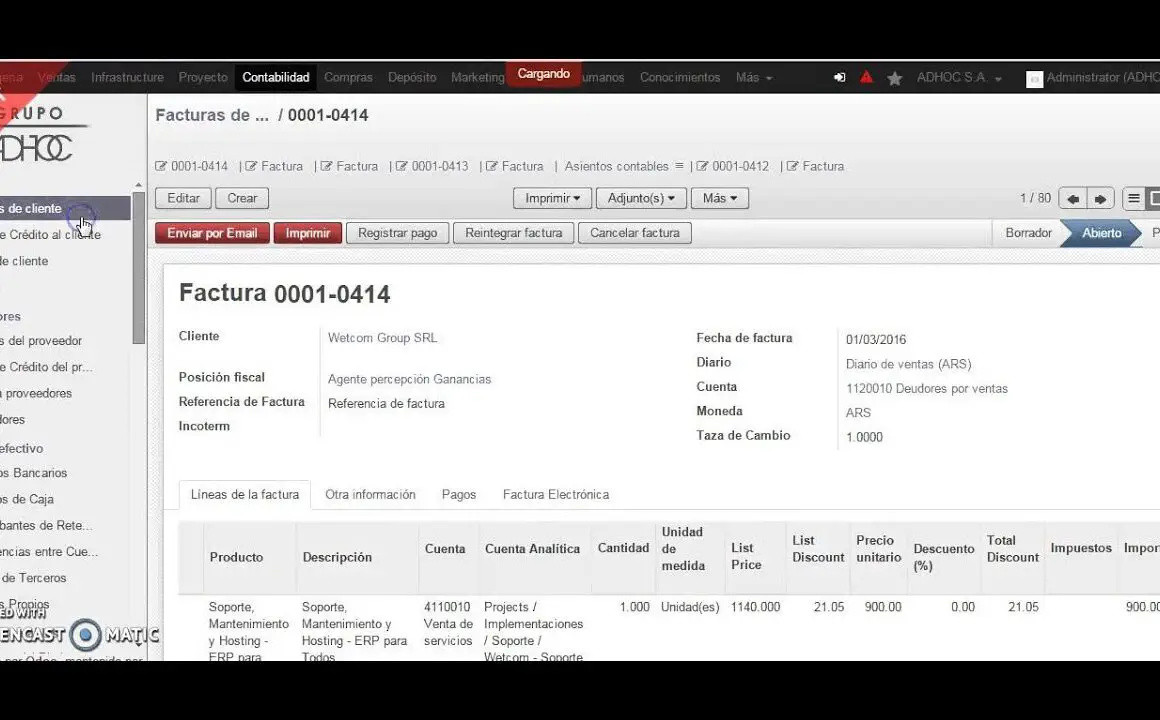Switch to the Otra información tab
This screenshot has height=720, width=1160.
point(370,495)
